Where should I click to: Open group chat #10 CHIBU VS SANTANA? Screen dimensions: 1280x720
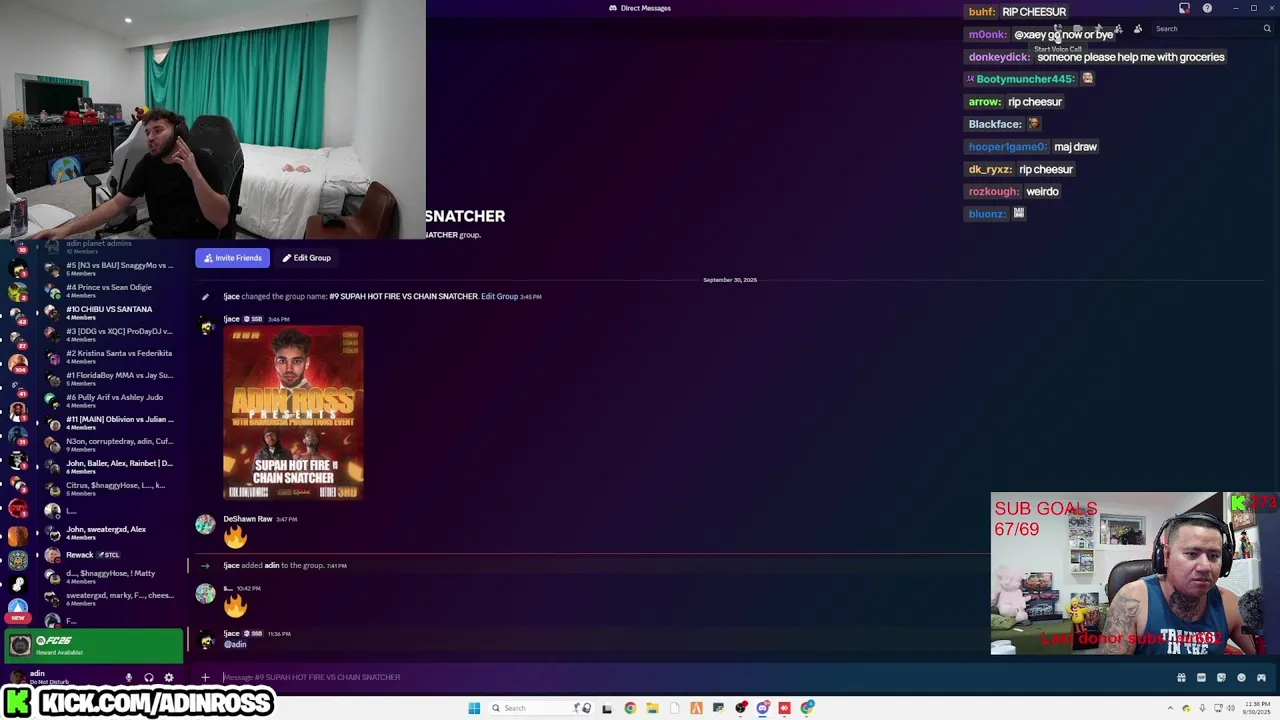coord(110,313)
